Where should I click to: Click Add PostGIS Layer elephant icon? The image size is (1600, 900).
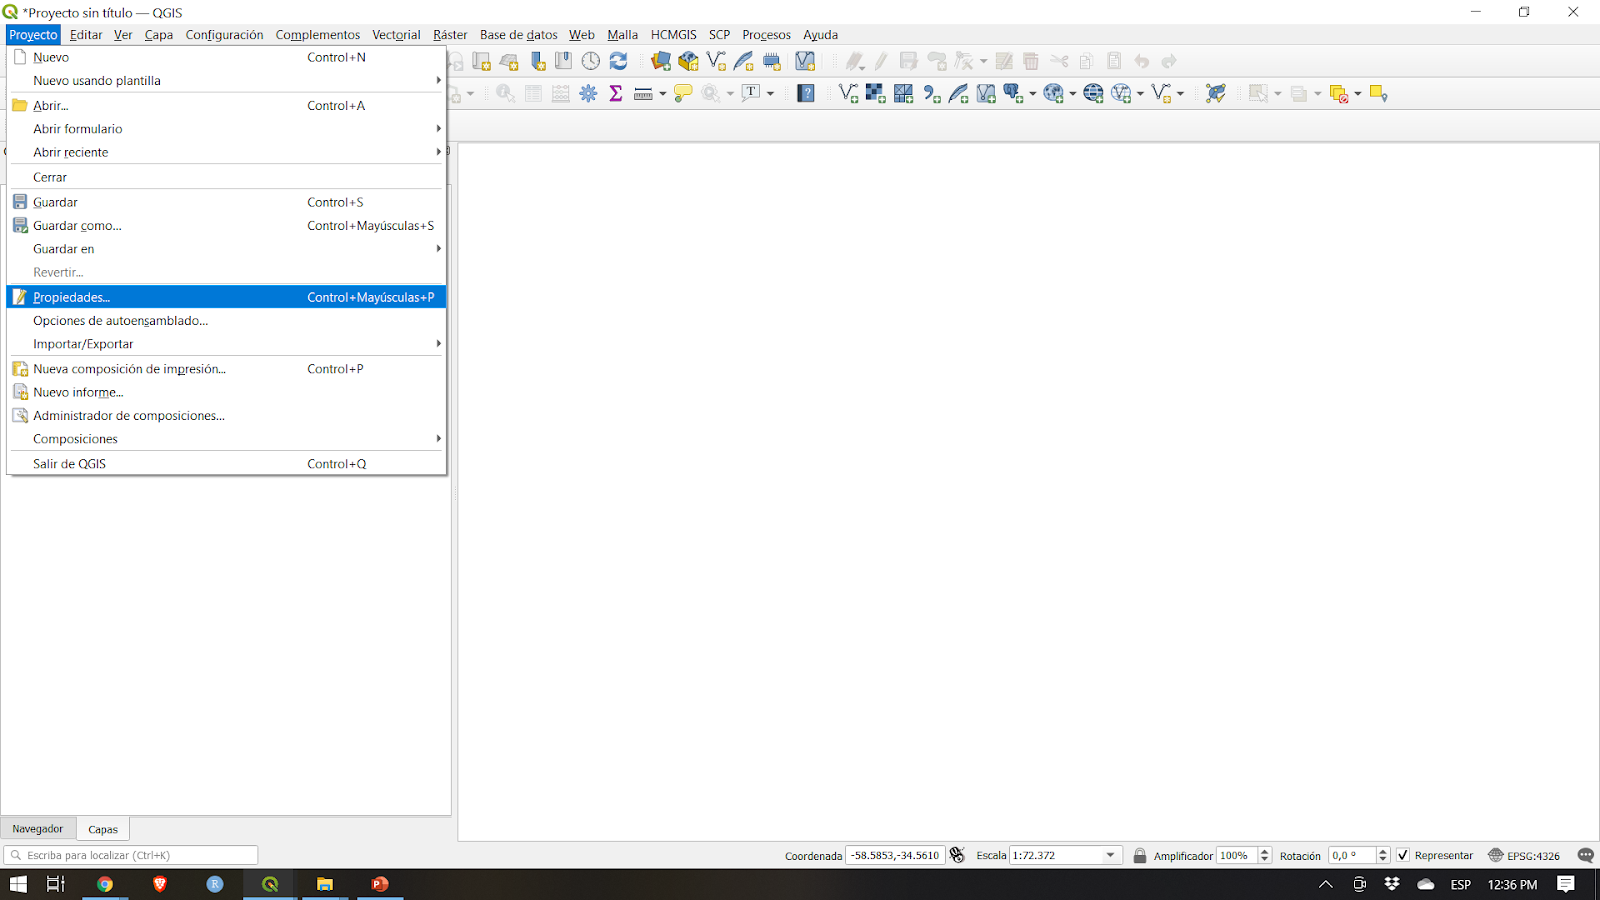(1013, 93)
